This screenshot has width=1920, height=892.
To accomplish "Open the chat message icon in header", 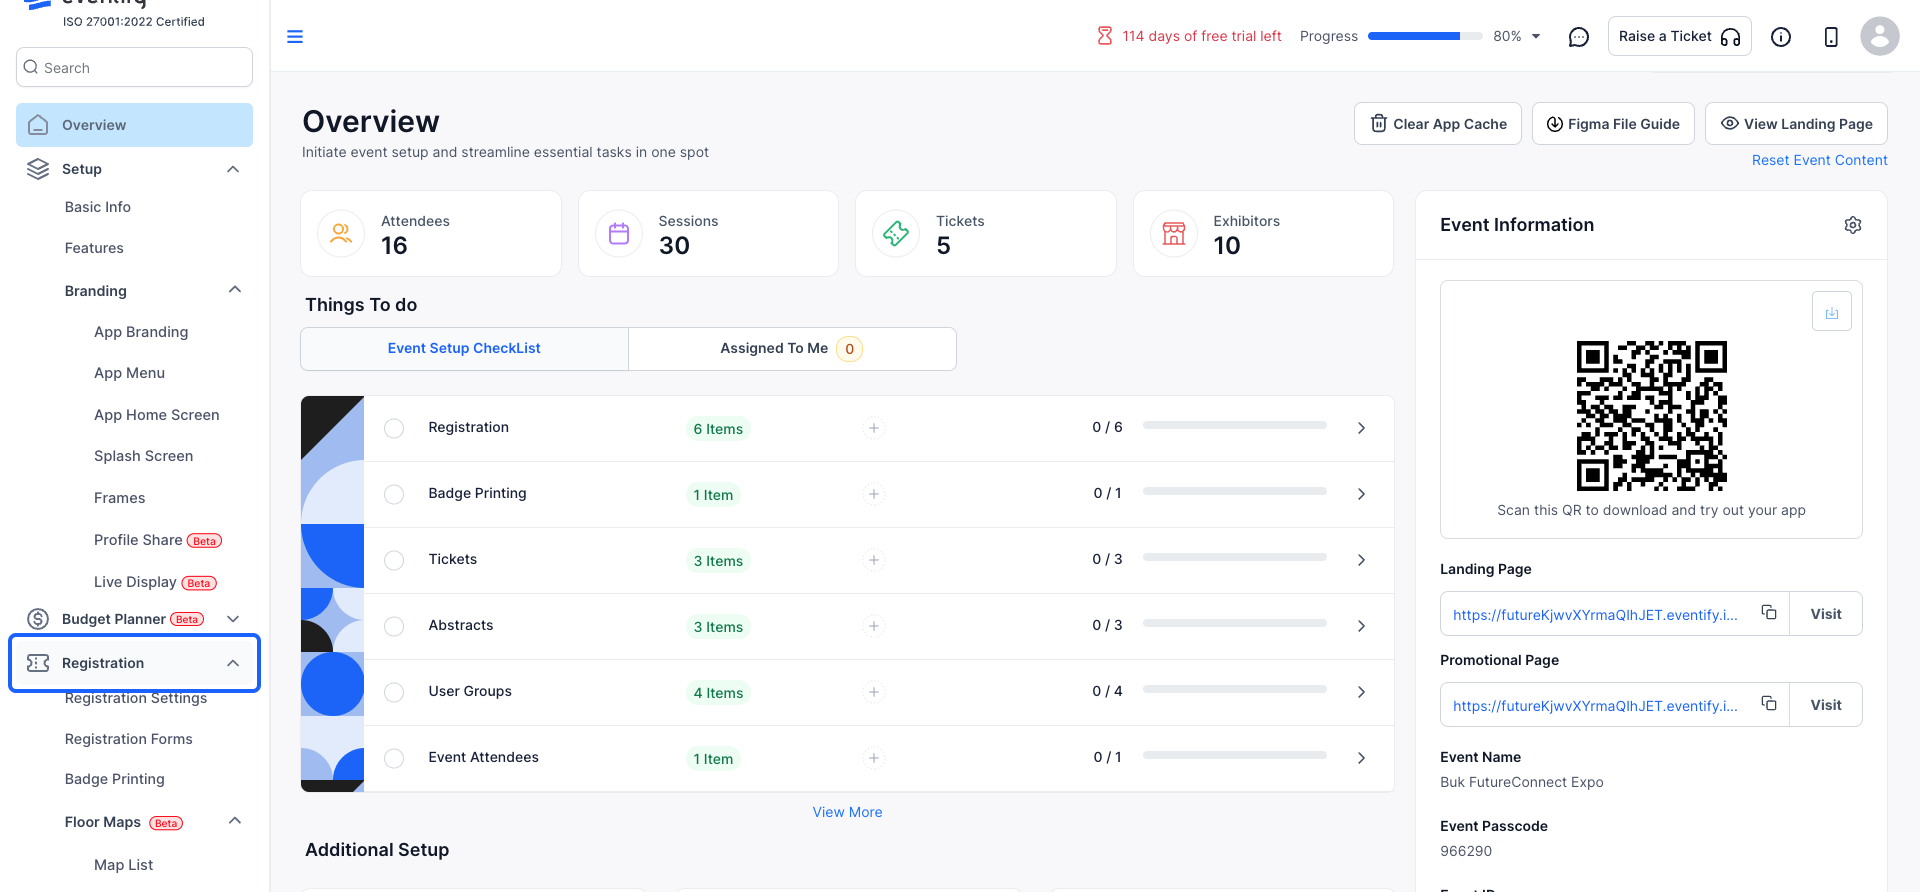I will [x=1579, y=37].
